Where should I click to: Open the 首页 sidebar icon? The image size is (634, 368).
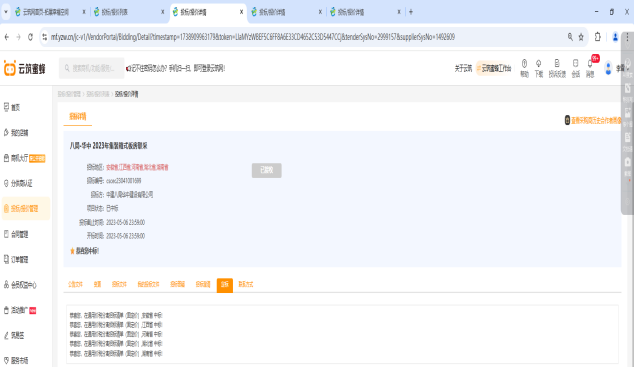click(x=6, y=107)
